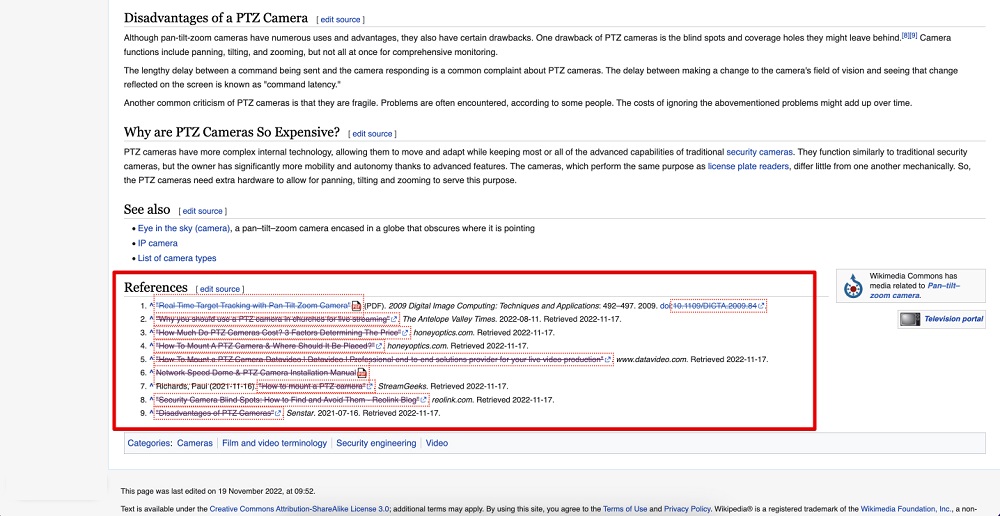The width and height of the screenshot is (1000, 516).
Task: Click external-link icon after churches live streaming reference
Action: 394,319
